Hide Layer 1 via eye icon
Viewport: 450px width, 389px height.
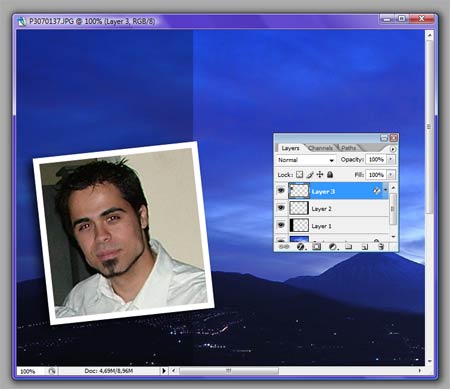281,225
